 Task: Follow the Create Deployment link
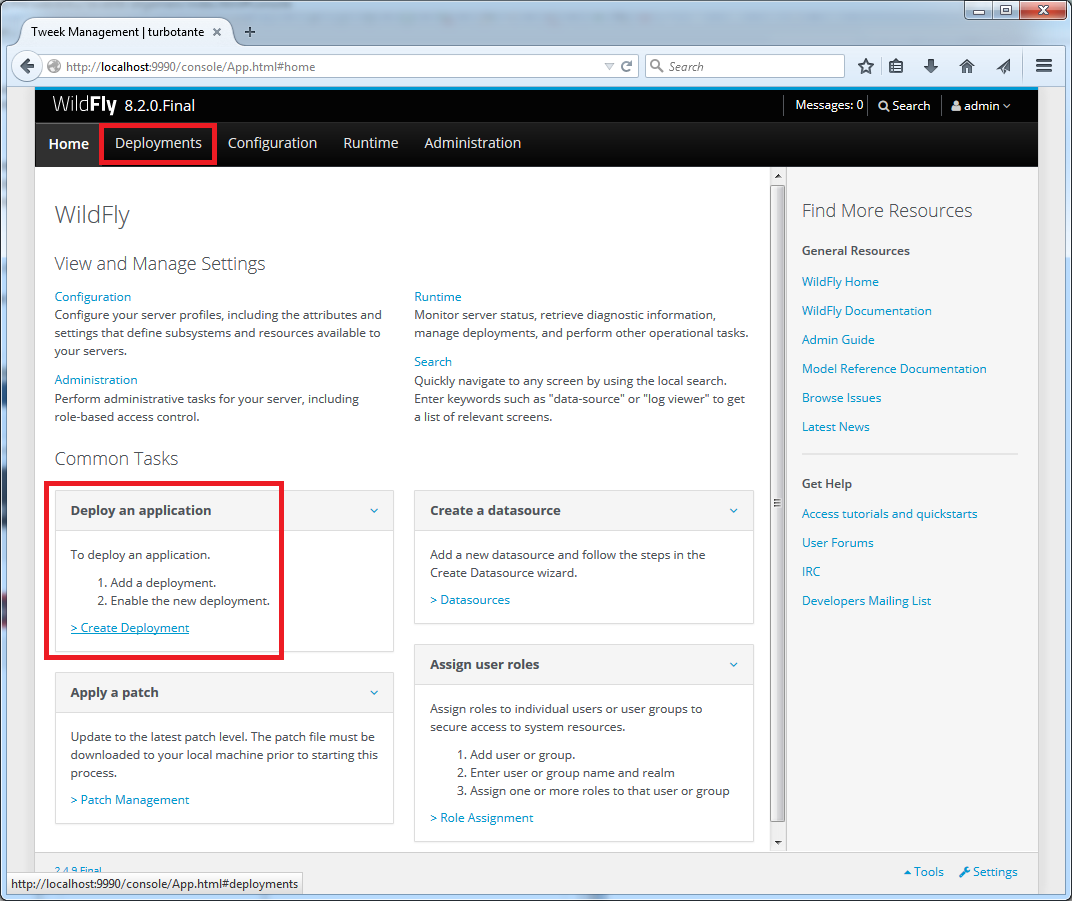coord(130,628)
